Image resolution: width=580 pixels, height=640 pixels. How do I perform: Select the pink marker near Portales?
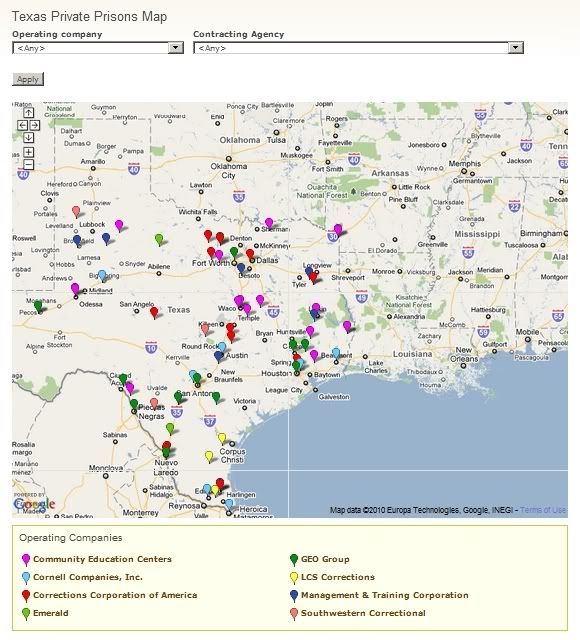click(x=76, y=211)
